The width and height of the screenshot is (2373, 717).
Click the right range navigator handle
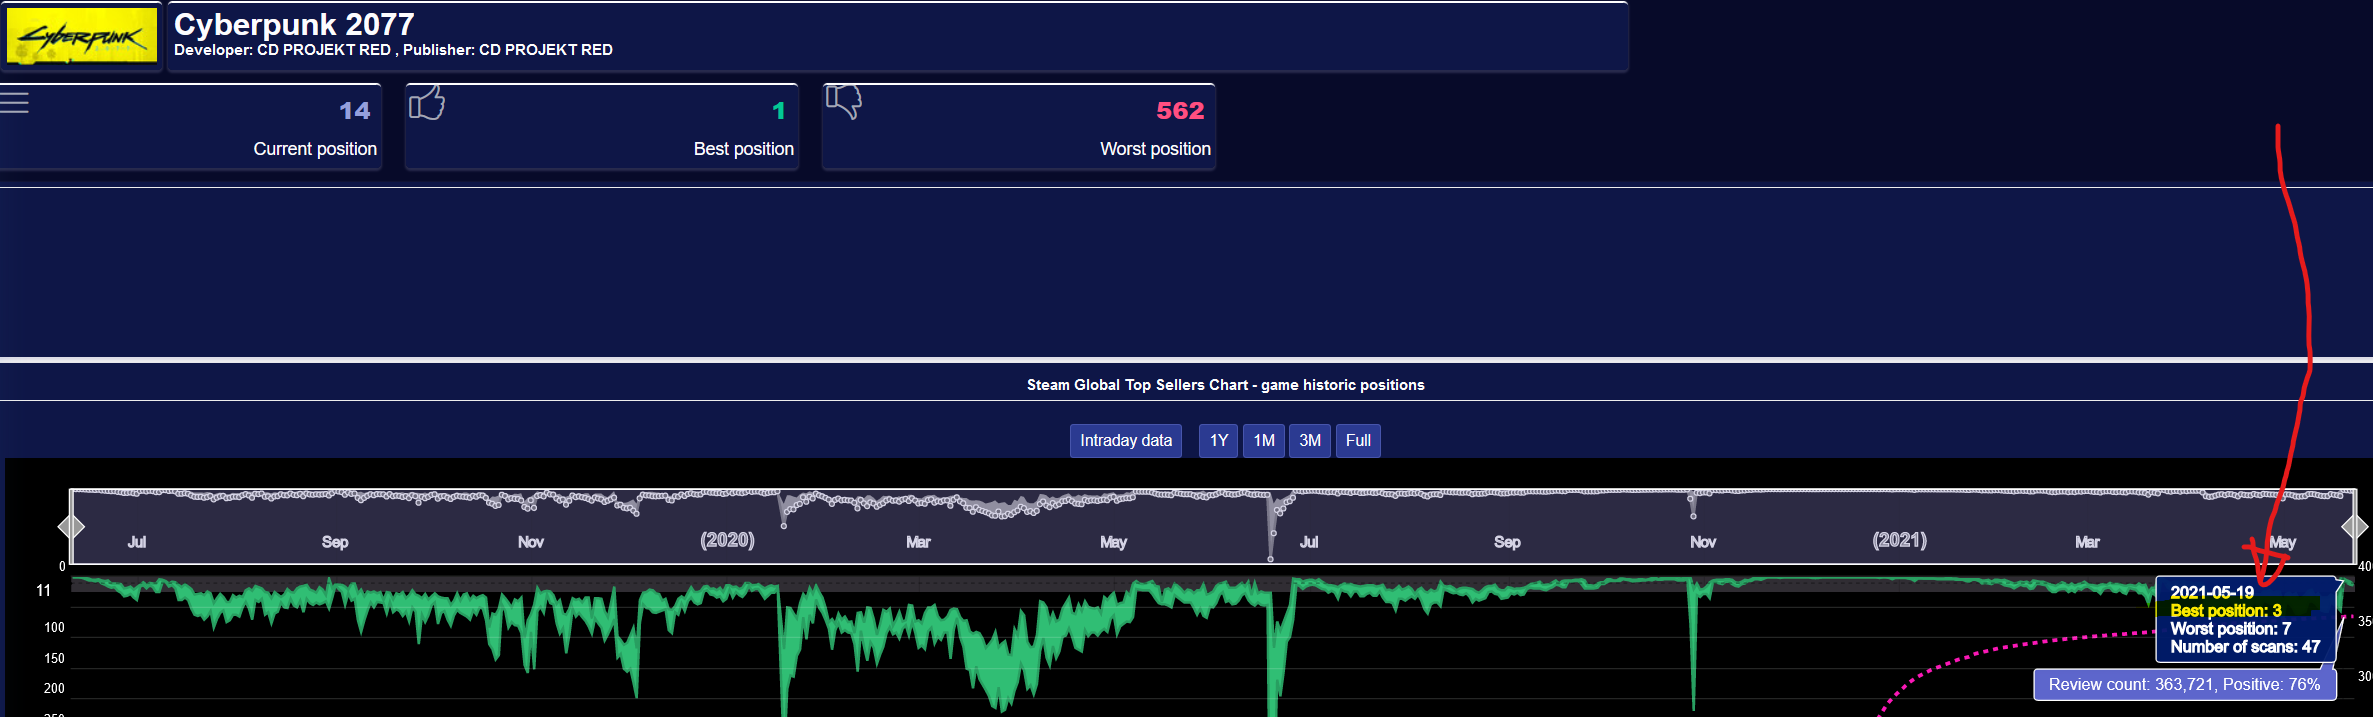pyautogui.click(x=2355, y=526)
